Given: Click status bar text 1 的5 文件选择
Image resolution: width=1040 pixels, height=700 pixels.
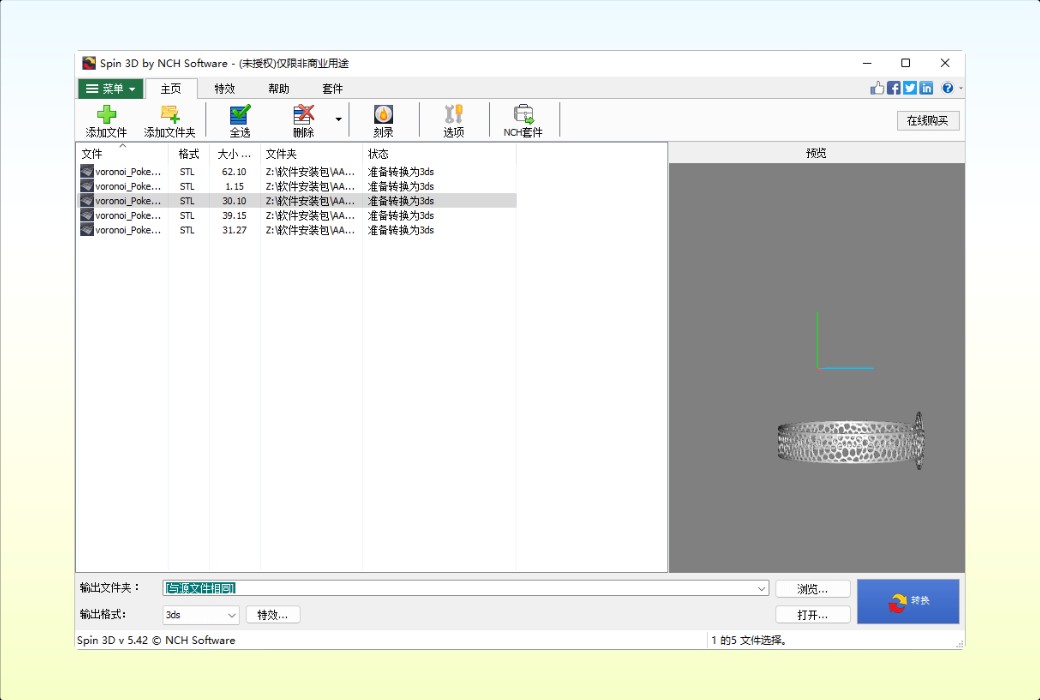Looking at the screenshot, I should (x=749, y=640).
